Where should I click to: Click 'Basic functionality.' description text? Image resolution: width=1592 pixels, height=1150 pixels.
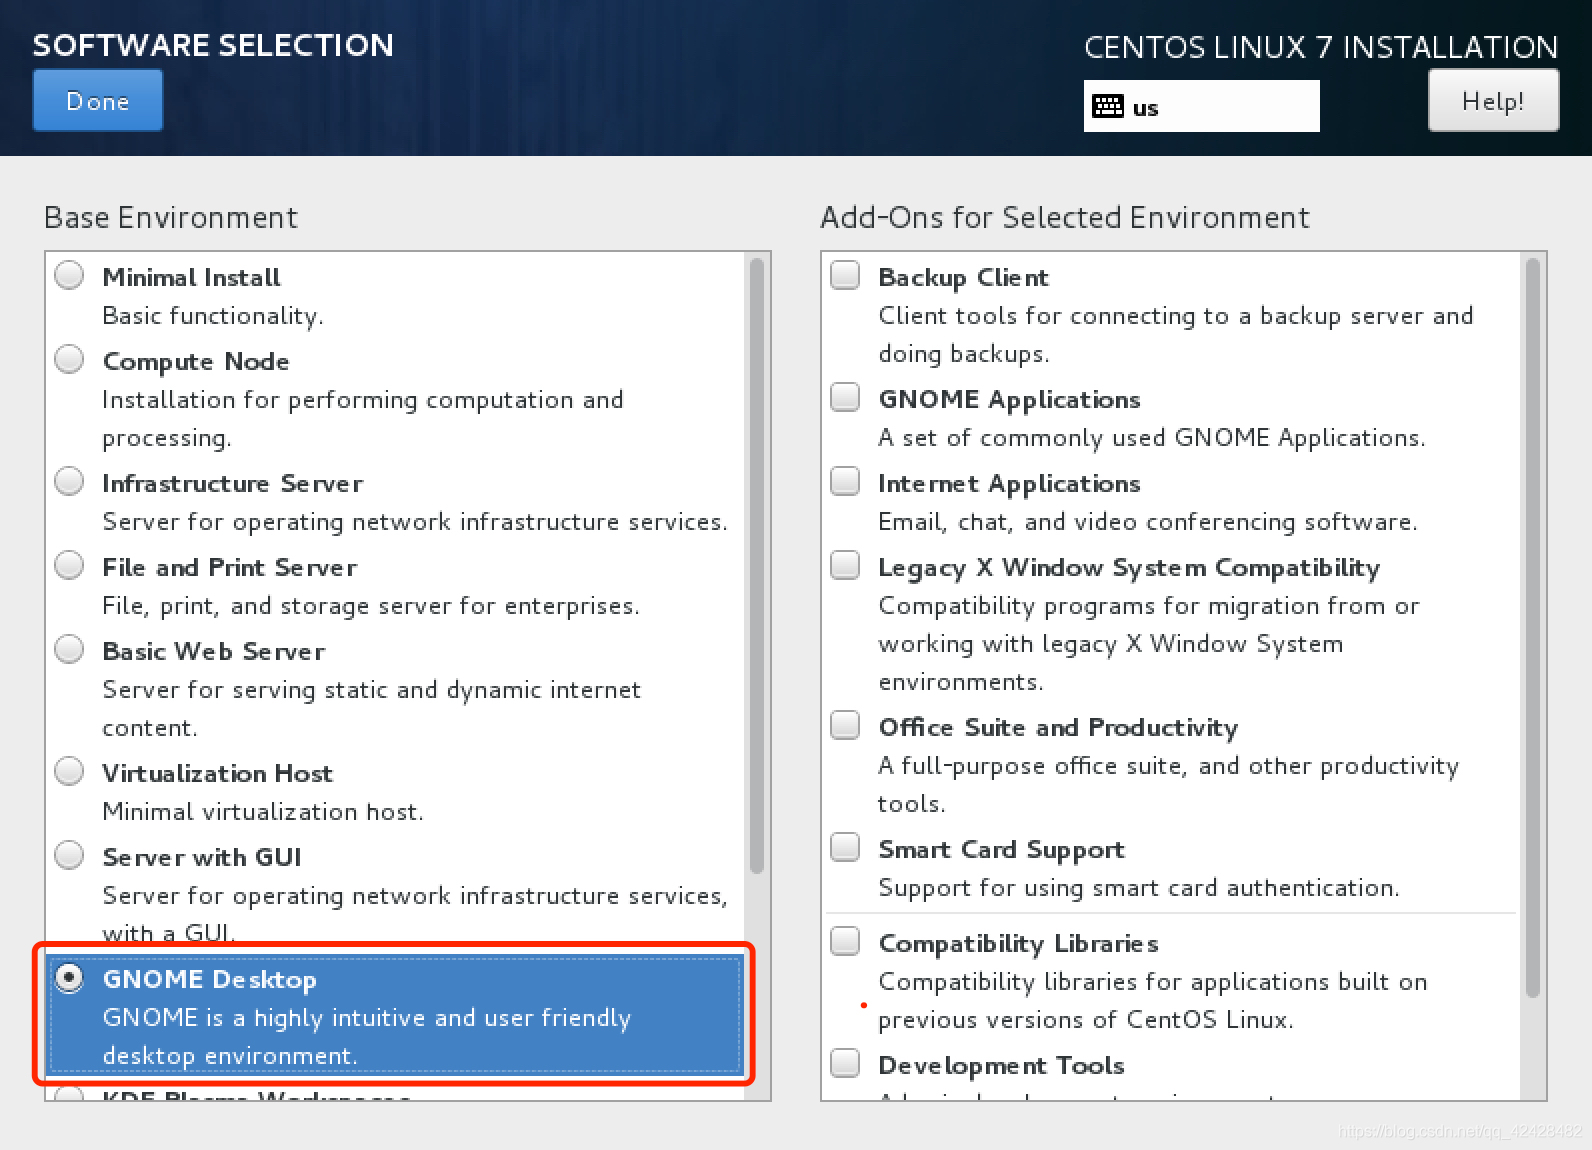coord(213,316)
